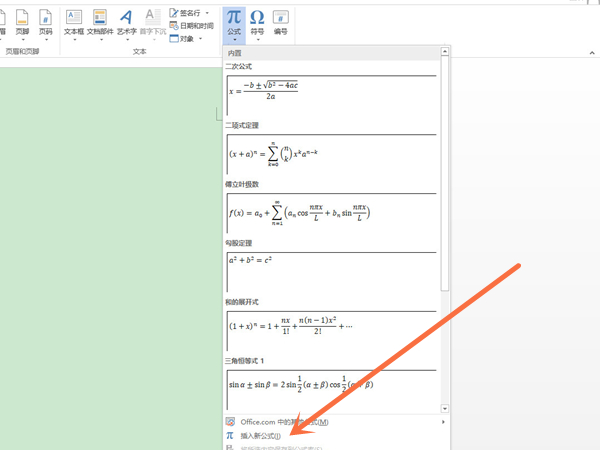600x450 pixels.
Task: Expand the 对象 dropdown arrow
Action: point(200,39)
